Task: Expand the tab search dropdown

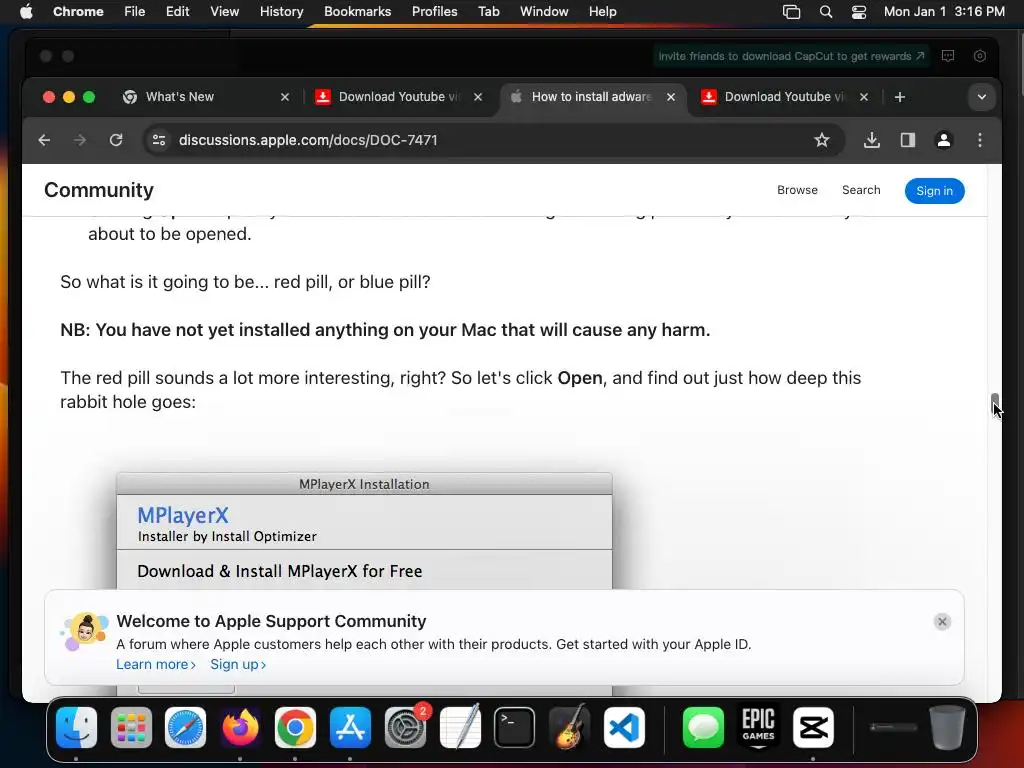Action: [982, 97]
